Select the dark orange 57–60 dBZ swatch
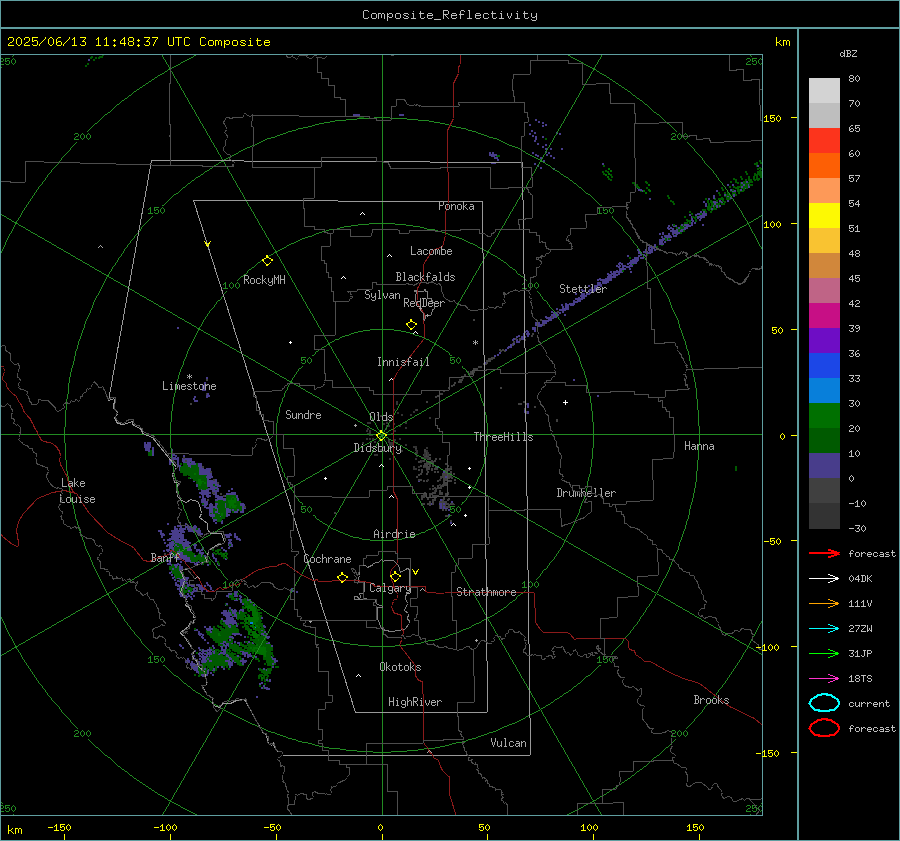This screenshot has height=841, width=900. 824,166
